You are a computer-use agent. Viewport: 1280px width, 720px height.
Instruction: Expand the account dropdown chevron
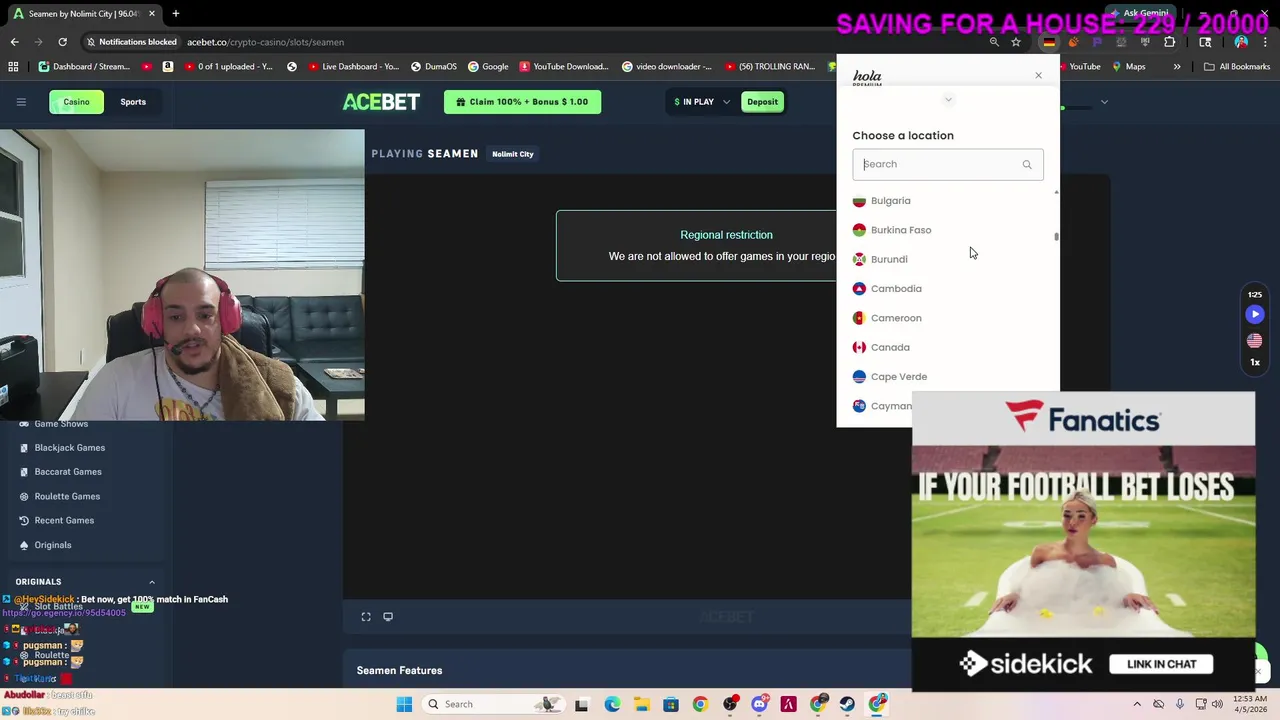1104,102
